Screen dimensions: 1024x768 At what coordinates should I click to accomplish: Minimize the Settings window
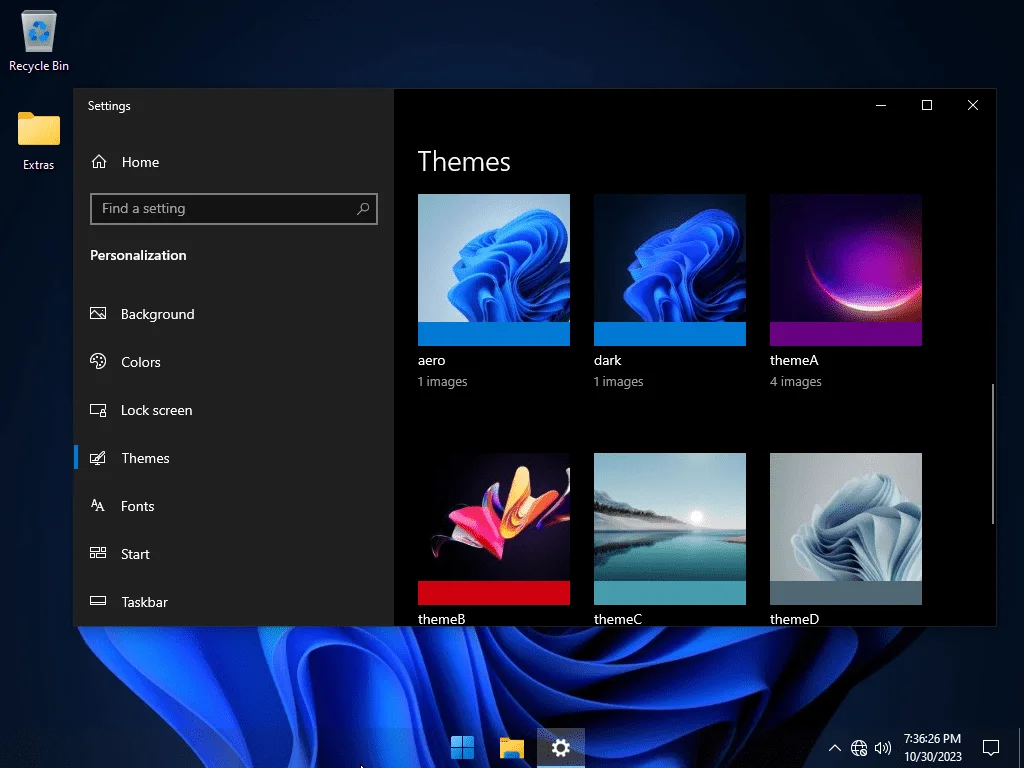click(881, 105)
